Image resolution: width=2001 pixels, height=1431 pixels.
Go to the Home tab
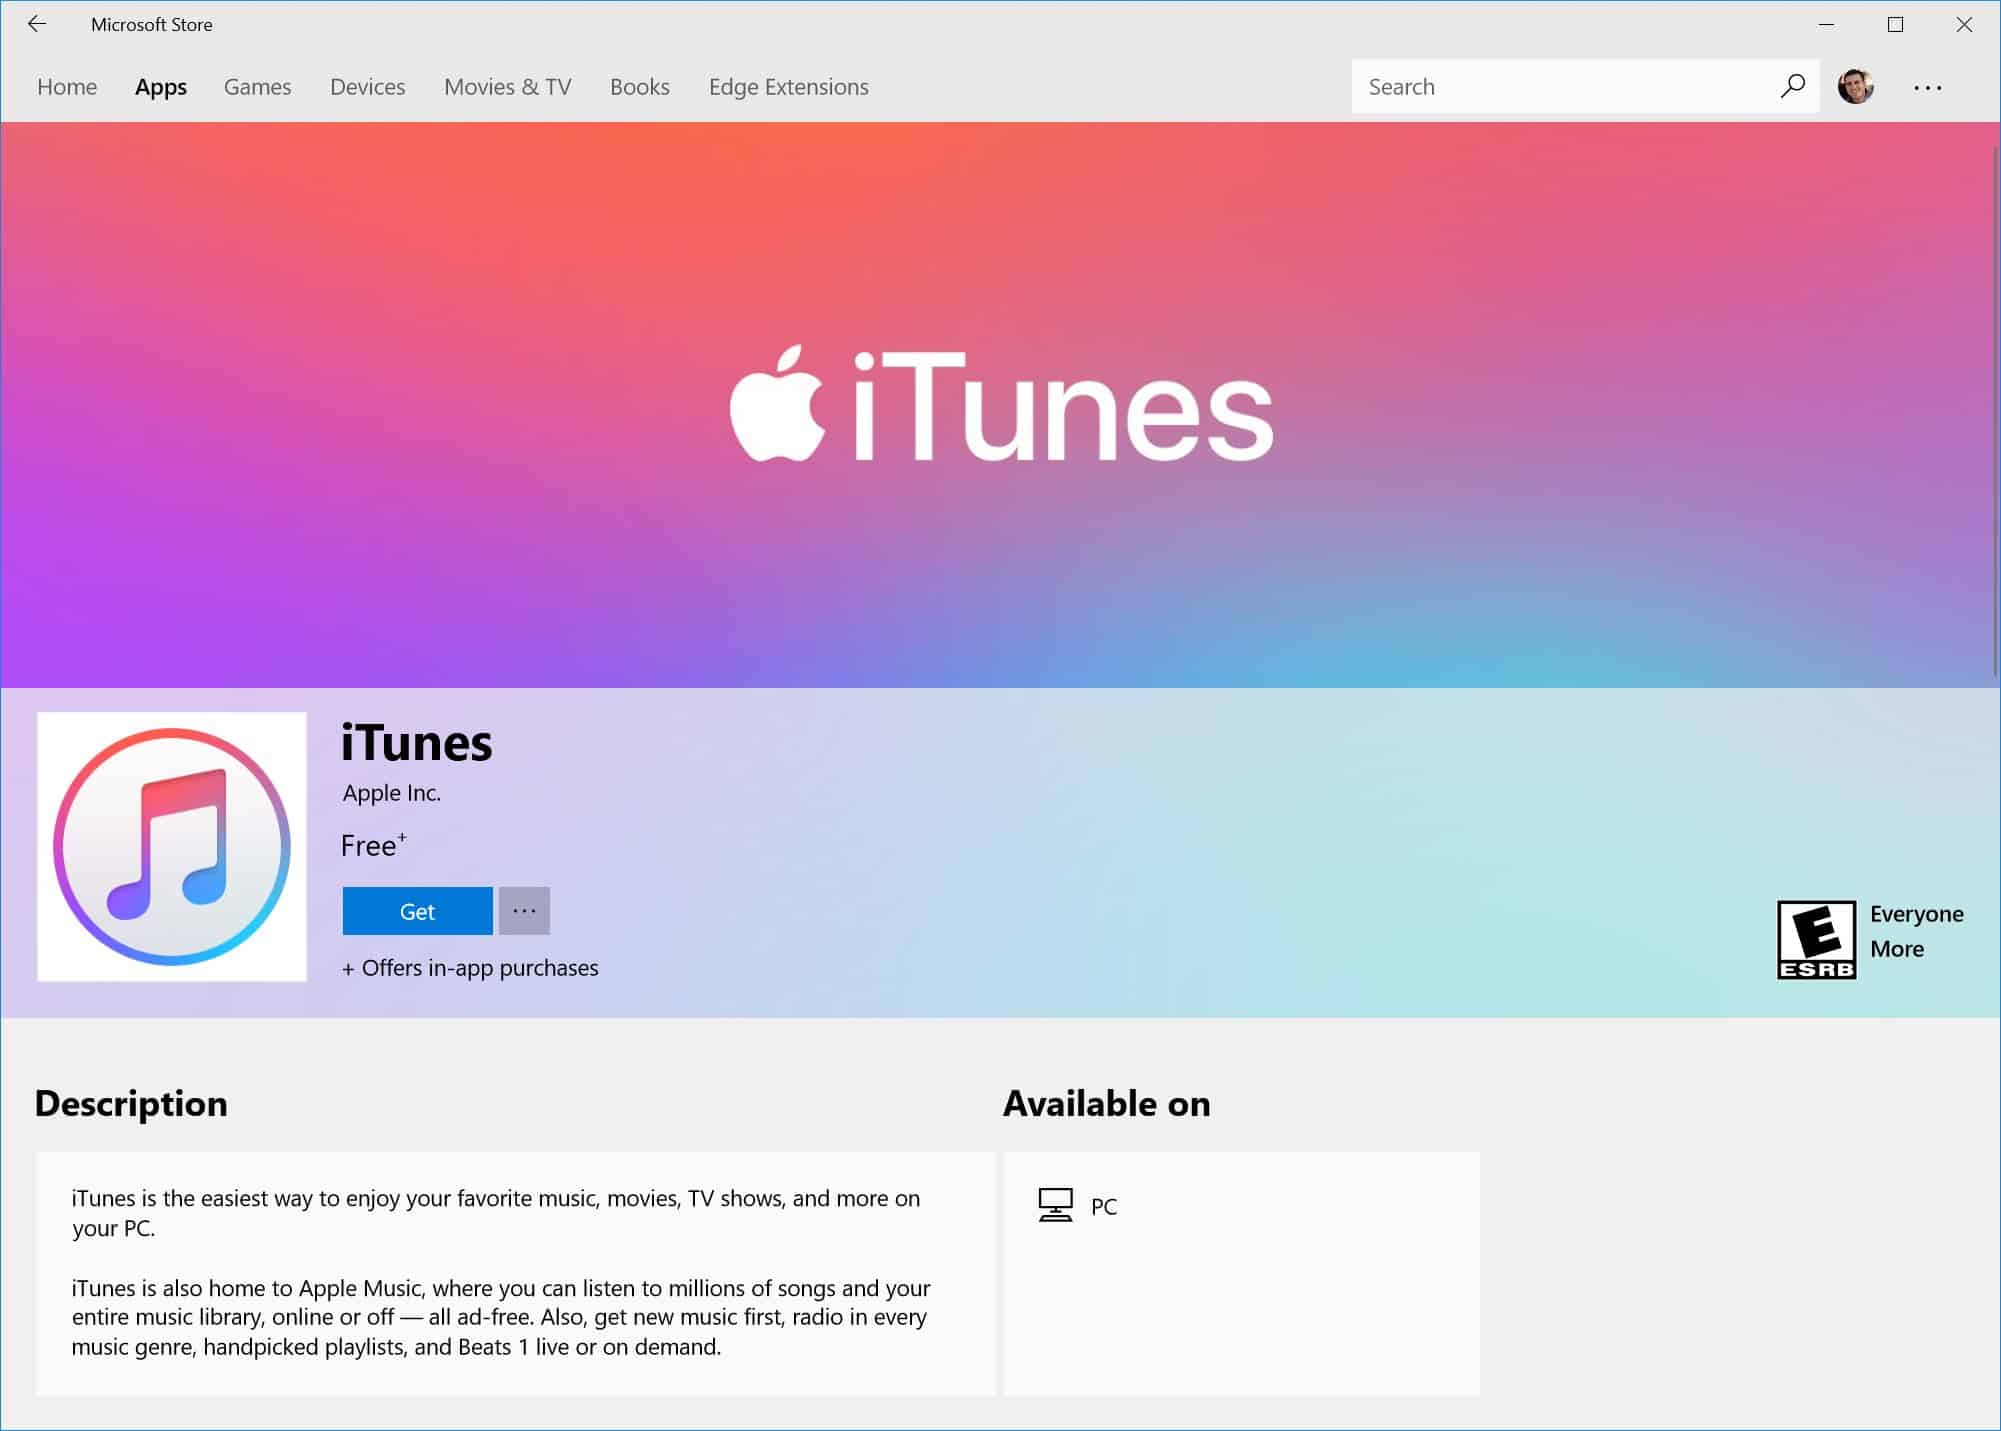(67, 87)
